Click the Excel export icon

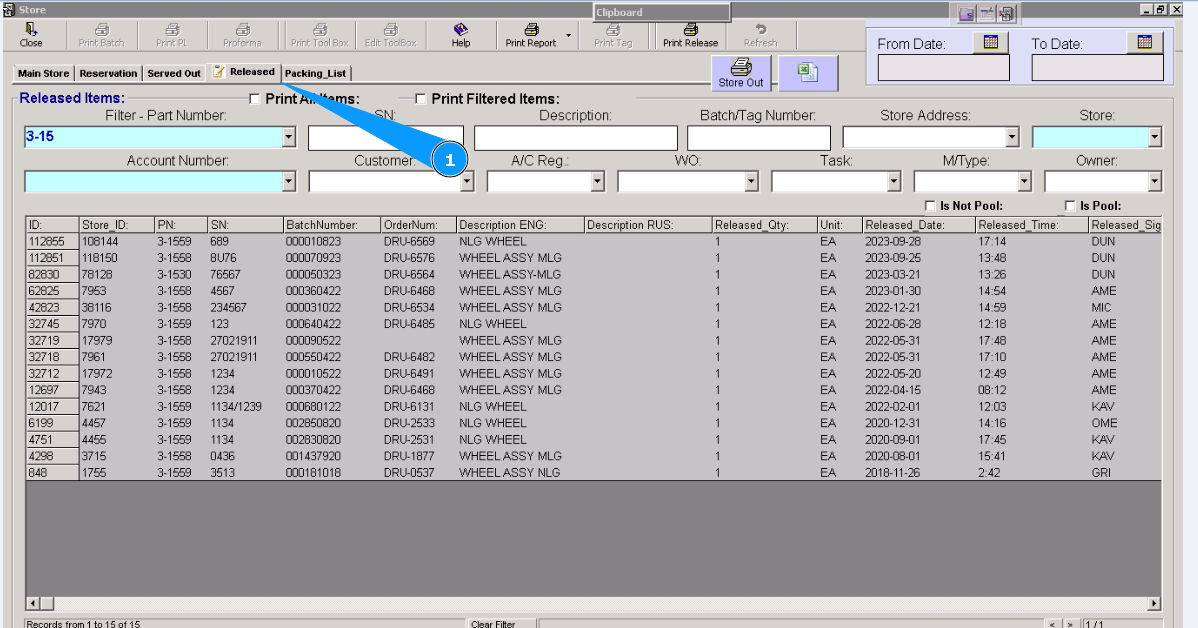pos(808,72)
